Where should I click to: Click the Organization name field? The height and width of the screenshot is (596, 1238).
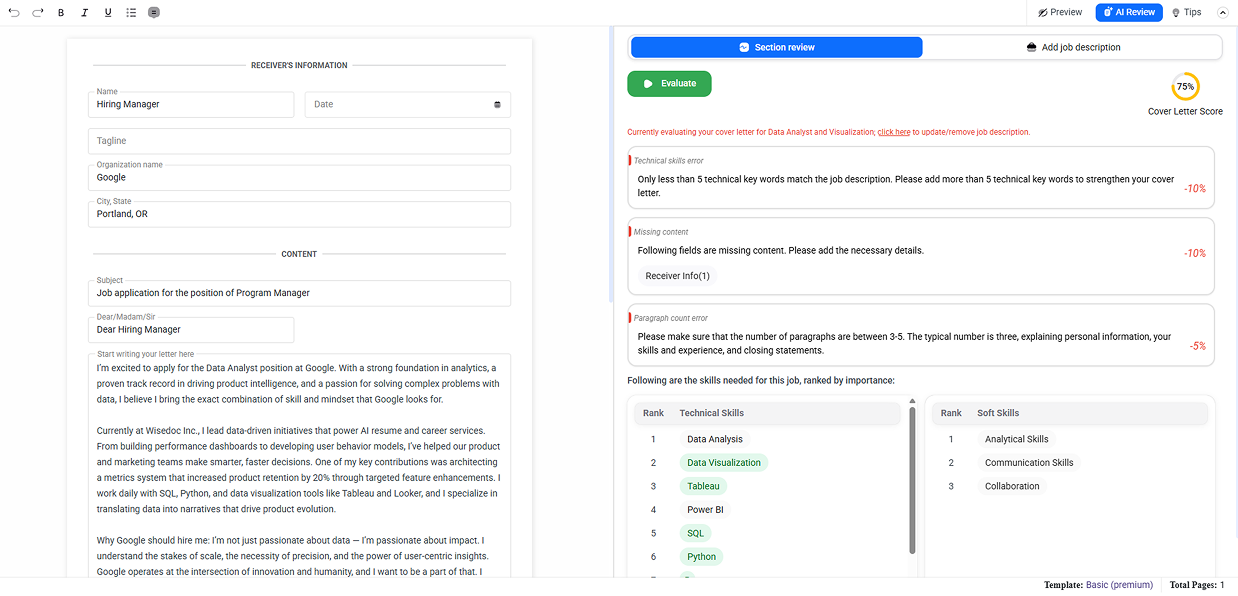tap(299, 177)
